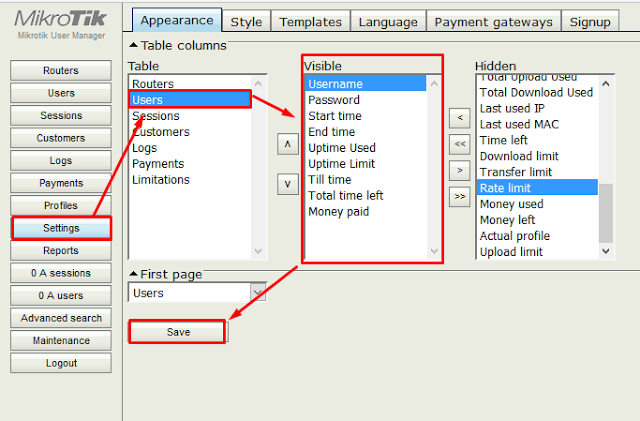Click the single left arrow button
The height and width of the screenshot is (421, 640).
click(x=459, y=118)
